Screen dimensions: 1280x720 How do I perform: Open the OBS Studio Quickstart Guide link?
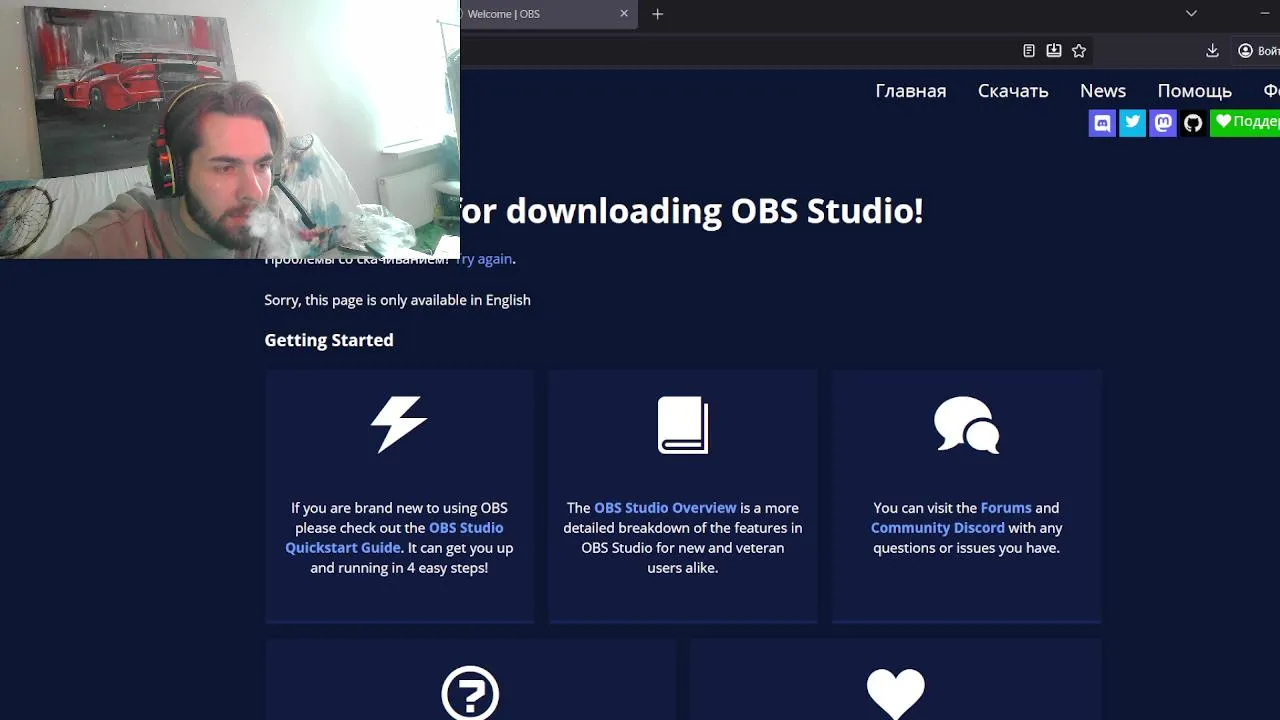tap(394, 538)
